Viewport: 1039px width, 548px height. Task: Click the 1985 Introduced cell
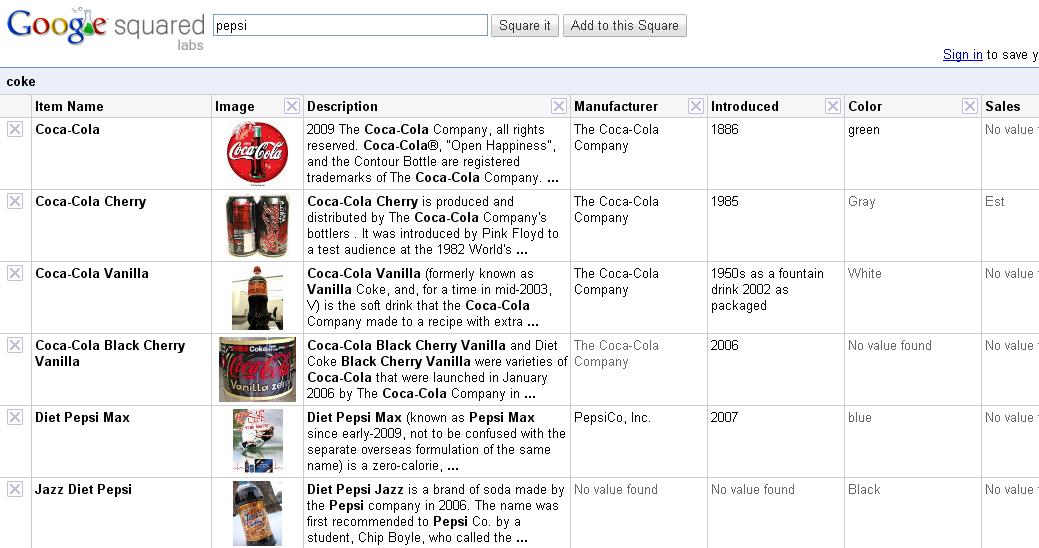[x=724, y=201]
